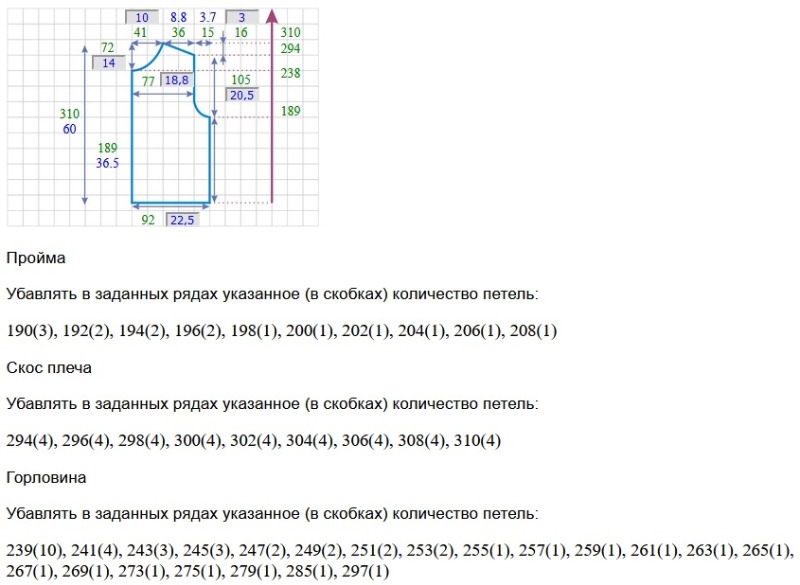Select the shoulder slope field showing 3
The height and width of the screenshot is (585, 800).
click(241, 17)
